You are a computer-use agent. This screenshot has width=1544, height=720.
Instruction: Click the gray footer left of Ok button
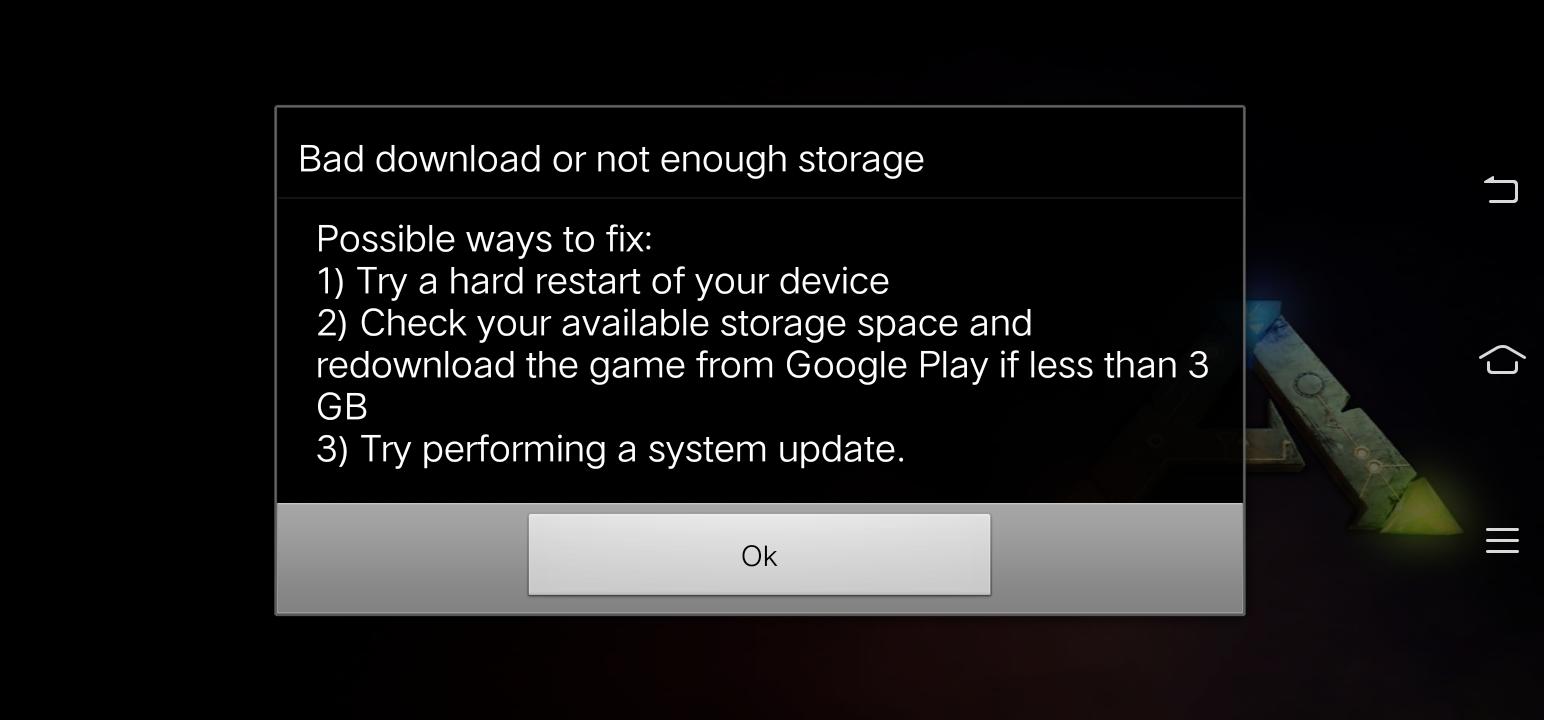[403, 557]
